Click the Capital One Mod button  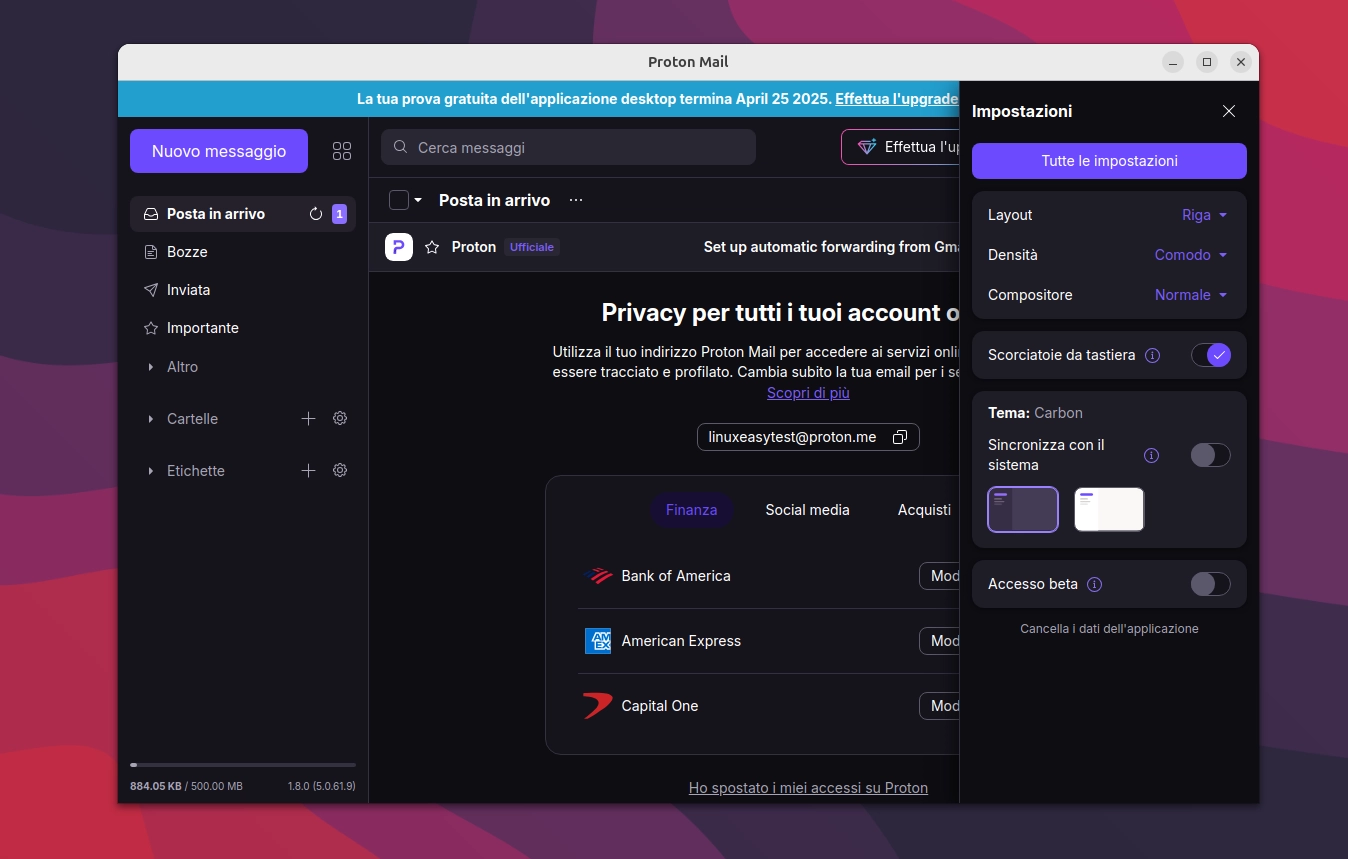tap(940, 706)
